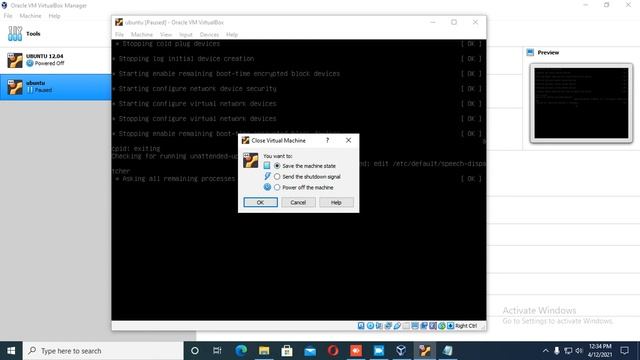The height and width of the screenshot is (360, 640).
Task: Open Task View on taskbar
Action: coord(217,351)
